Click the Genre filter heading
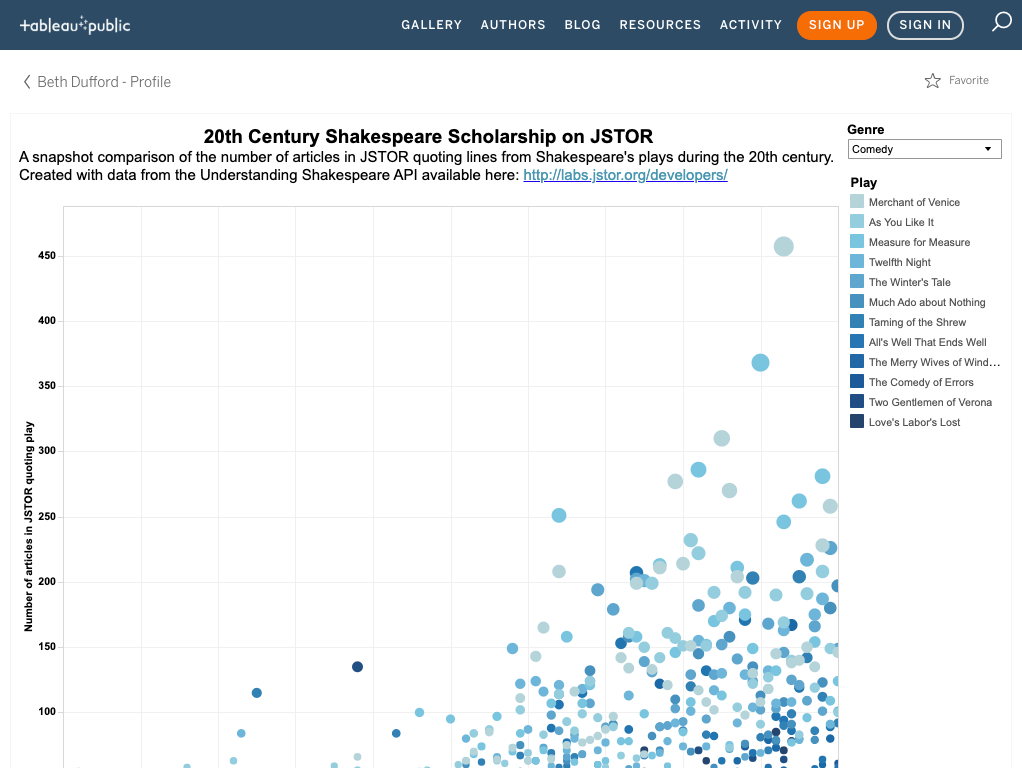This screenshot has height=768, width=1022. point(866,129)
